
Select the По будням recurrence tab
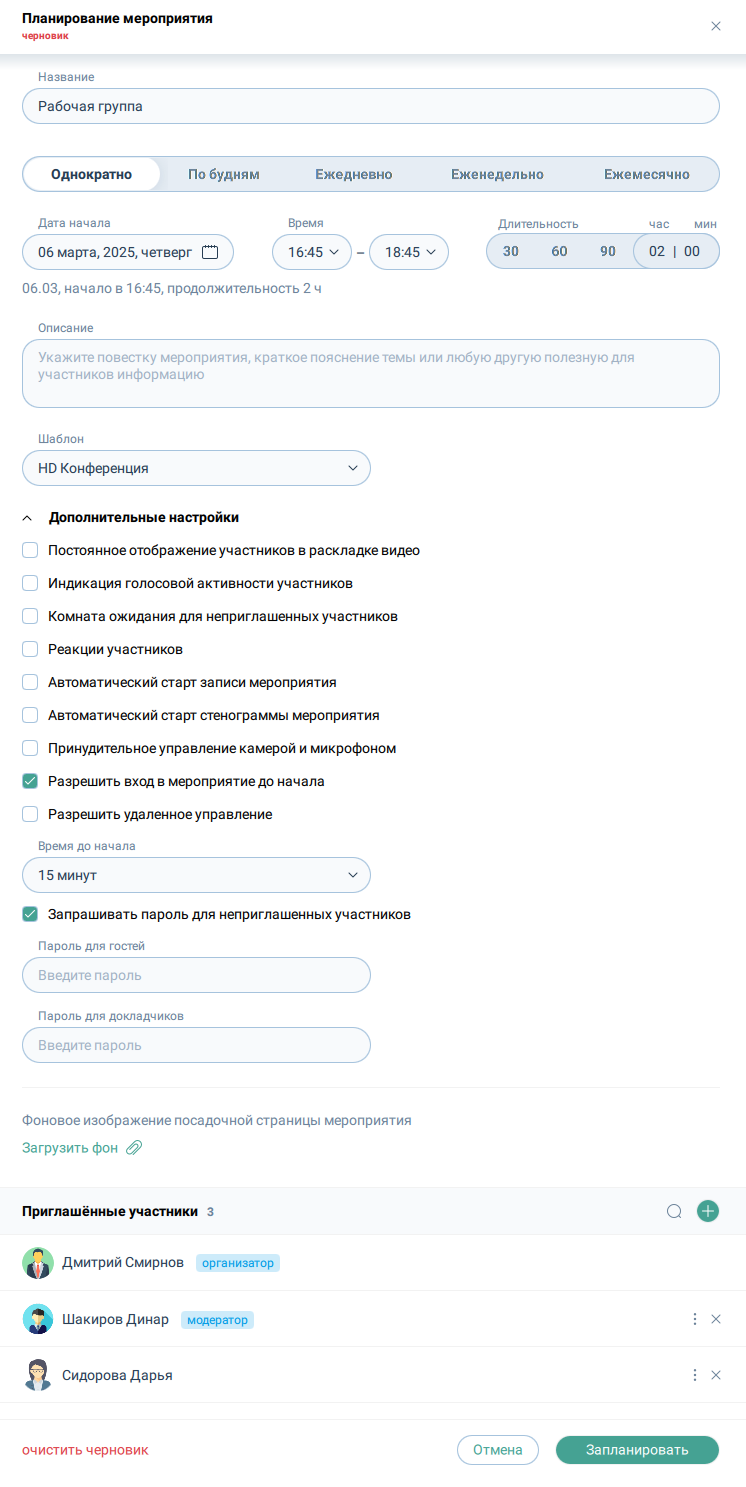tap(224, 174)
